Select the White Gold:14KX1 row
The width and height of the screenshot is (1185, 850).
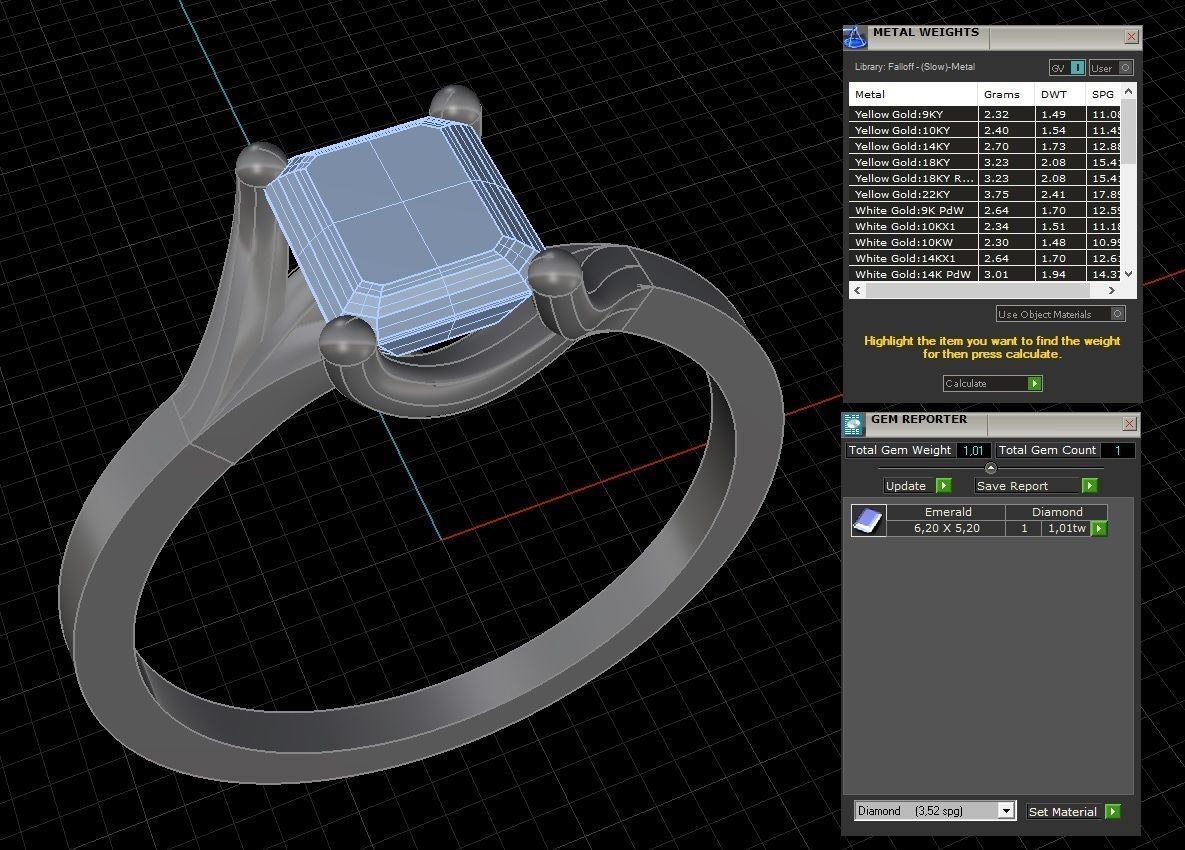click(x=985, y=258)
